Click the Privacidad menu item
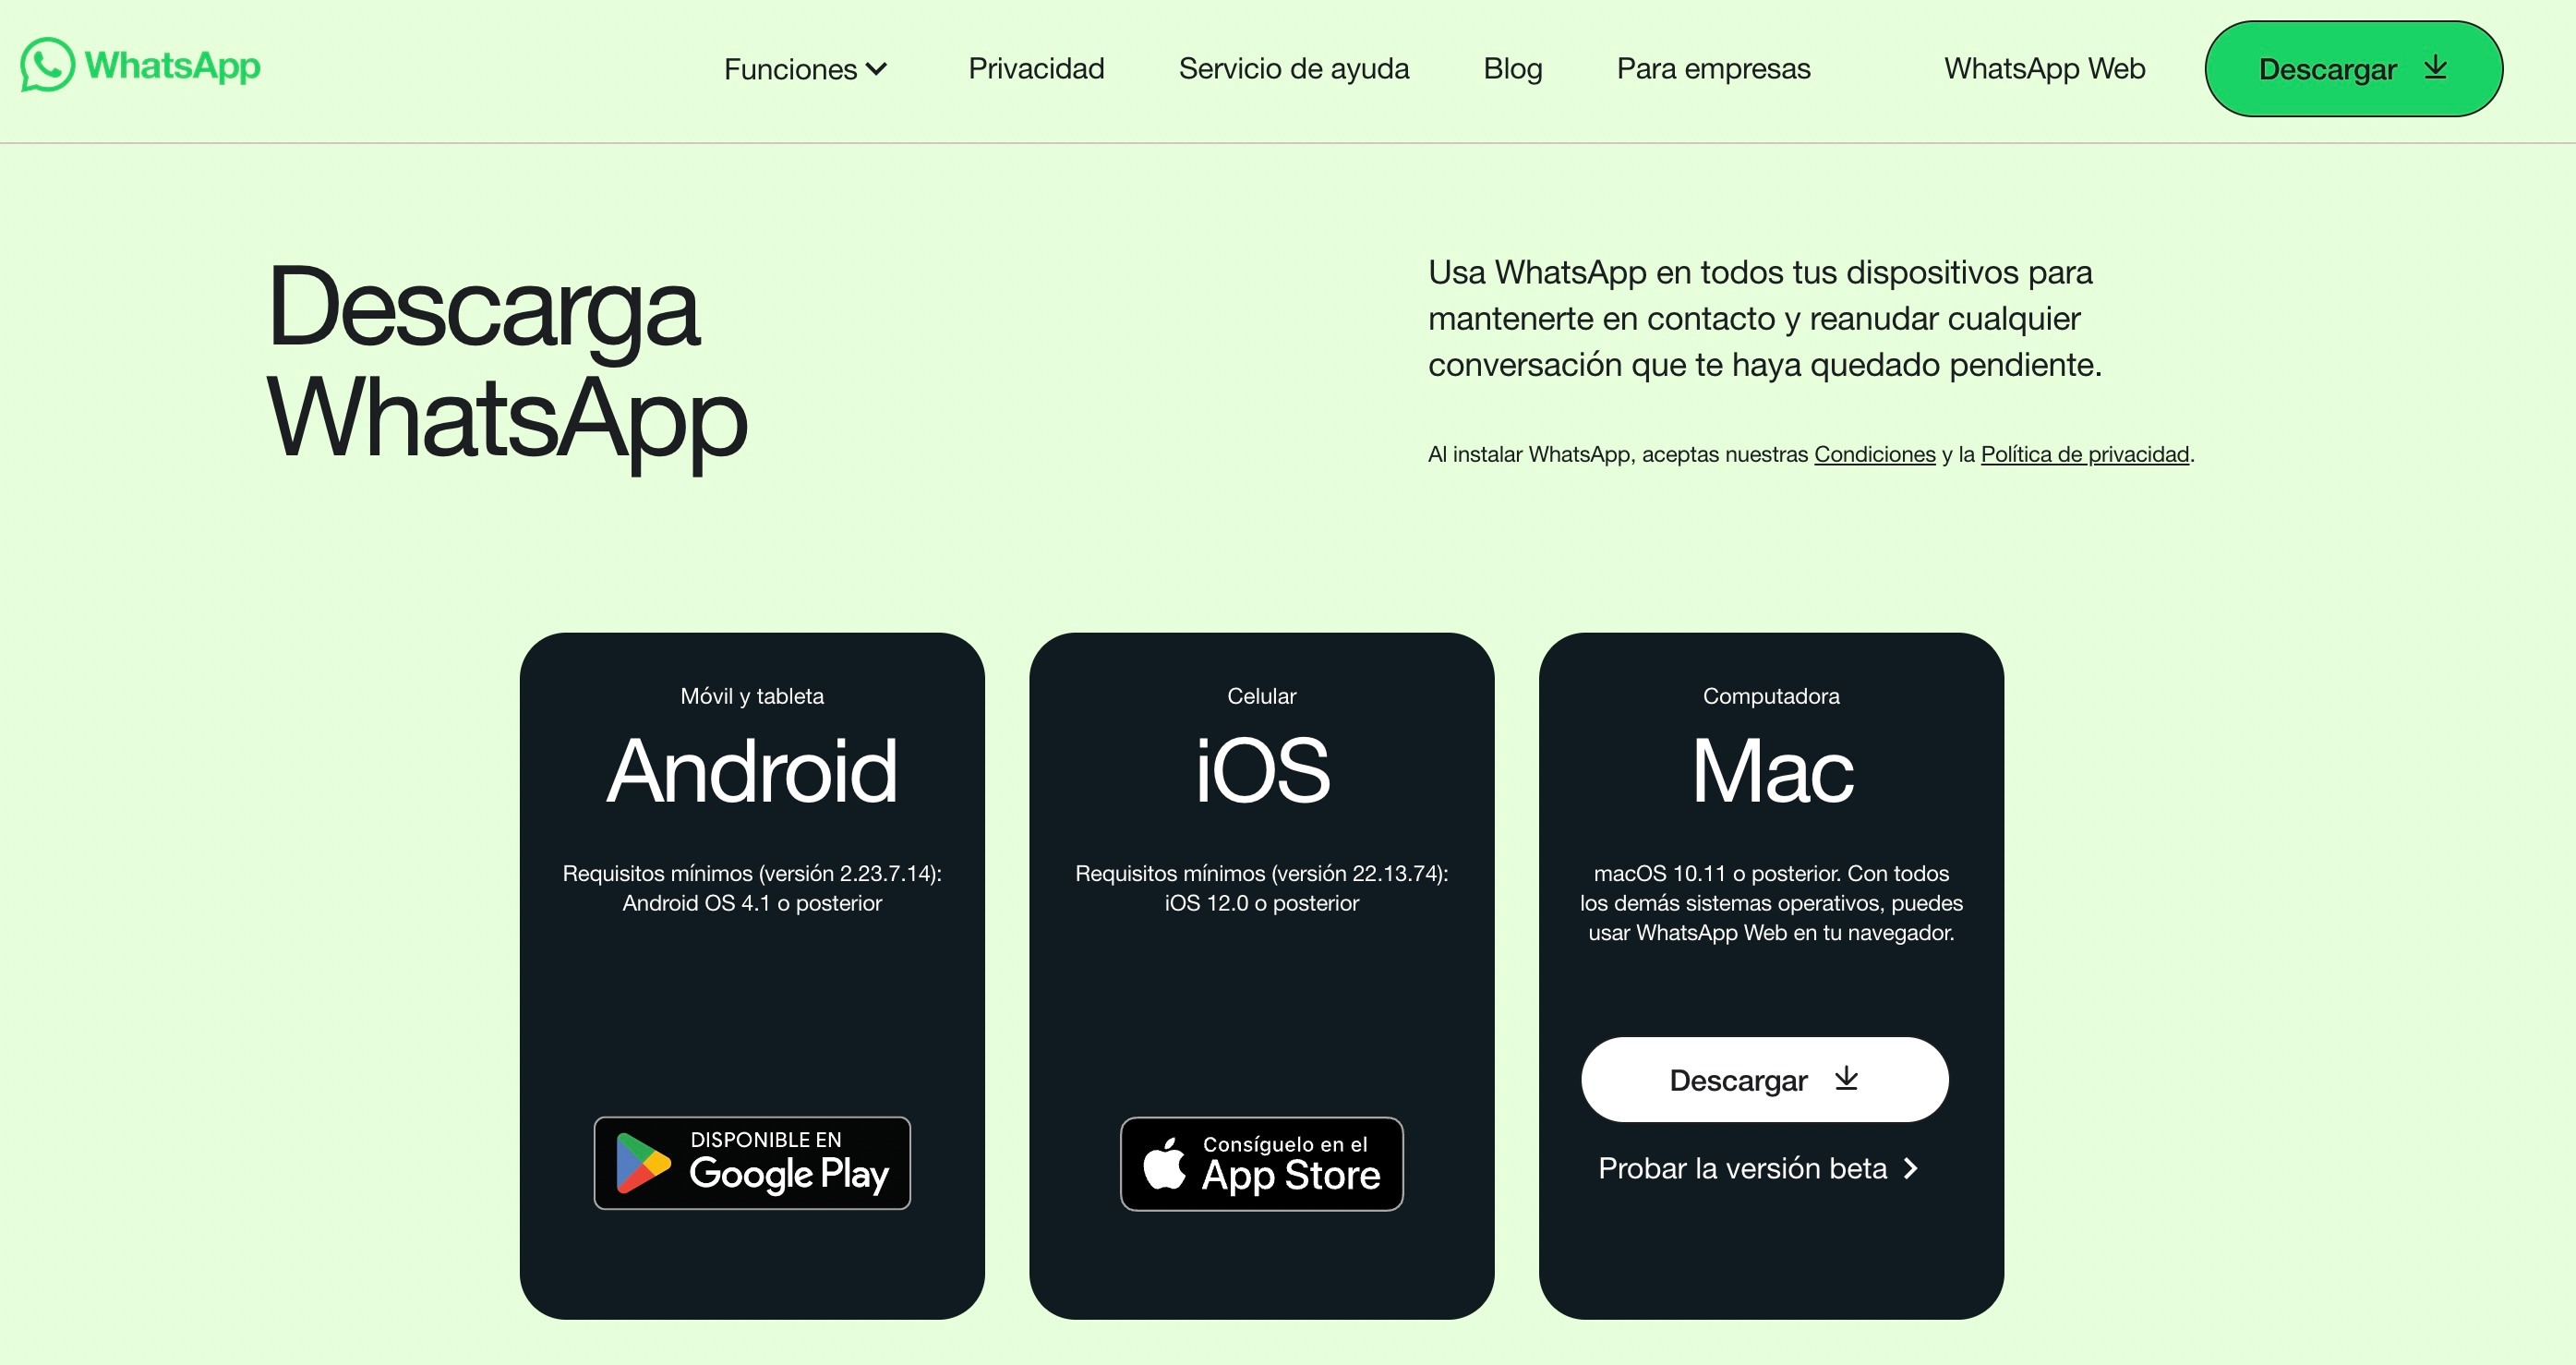 (1036, 70)
